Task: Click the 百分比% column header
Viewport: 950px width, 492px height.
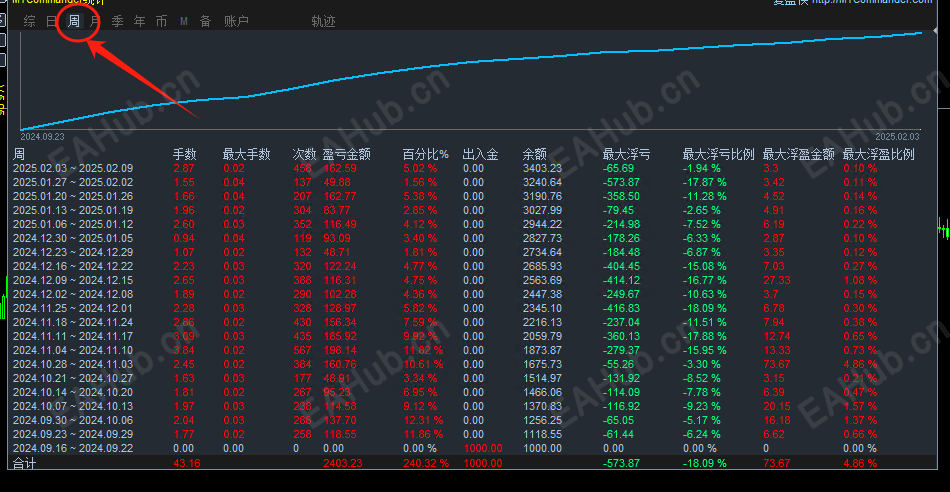Action: click(426, 155)
